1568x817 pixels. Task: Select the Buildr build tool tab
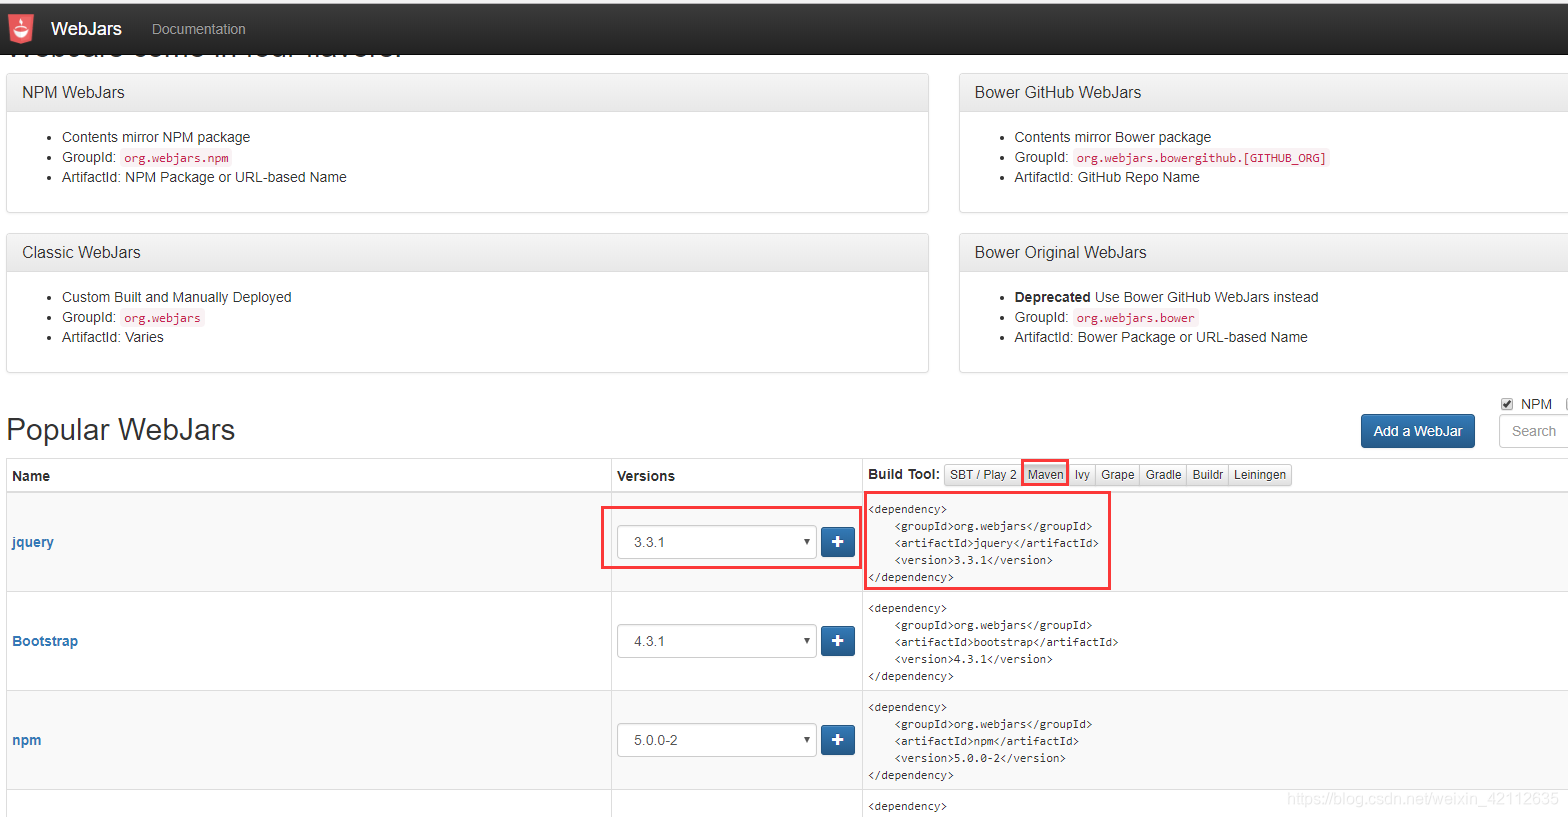[1207, 475]
